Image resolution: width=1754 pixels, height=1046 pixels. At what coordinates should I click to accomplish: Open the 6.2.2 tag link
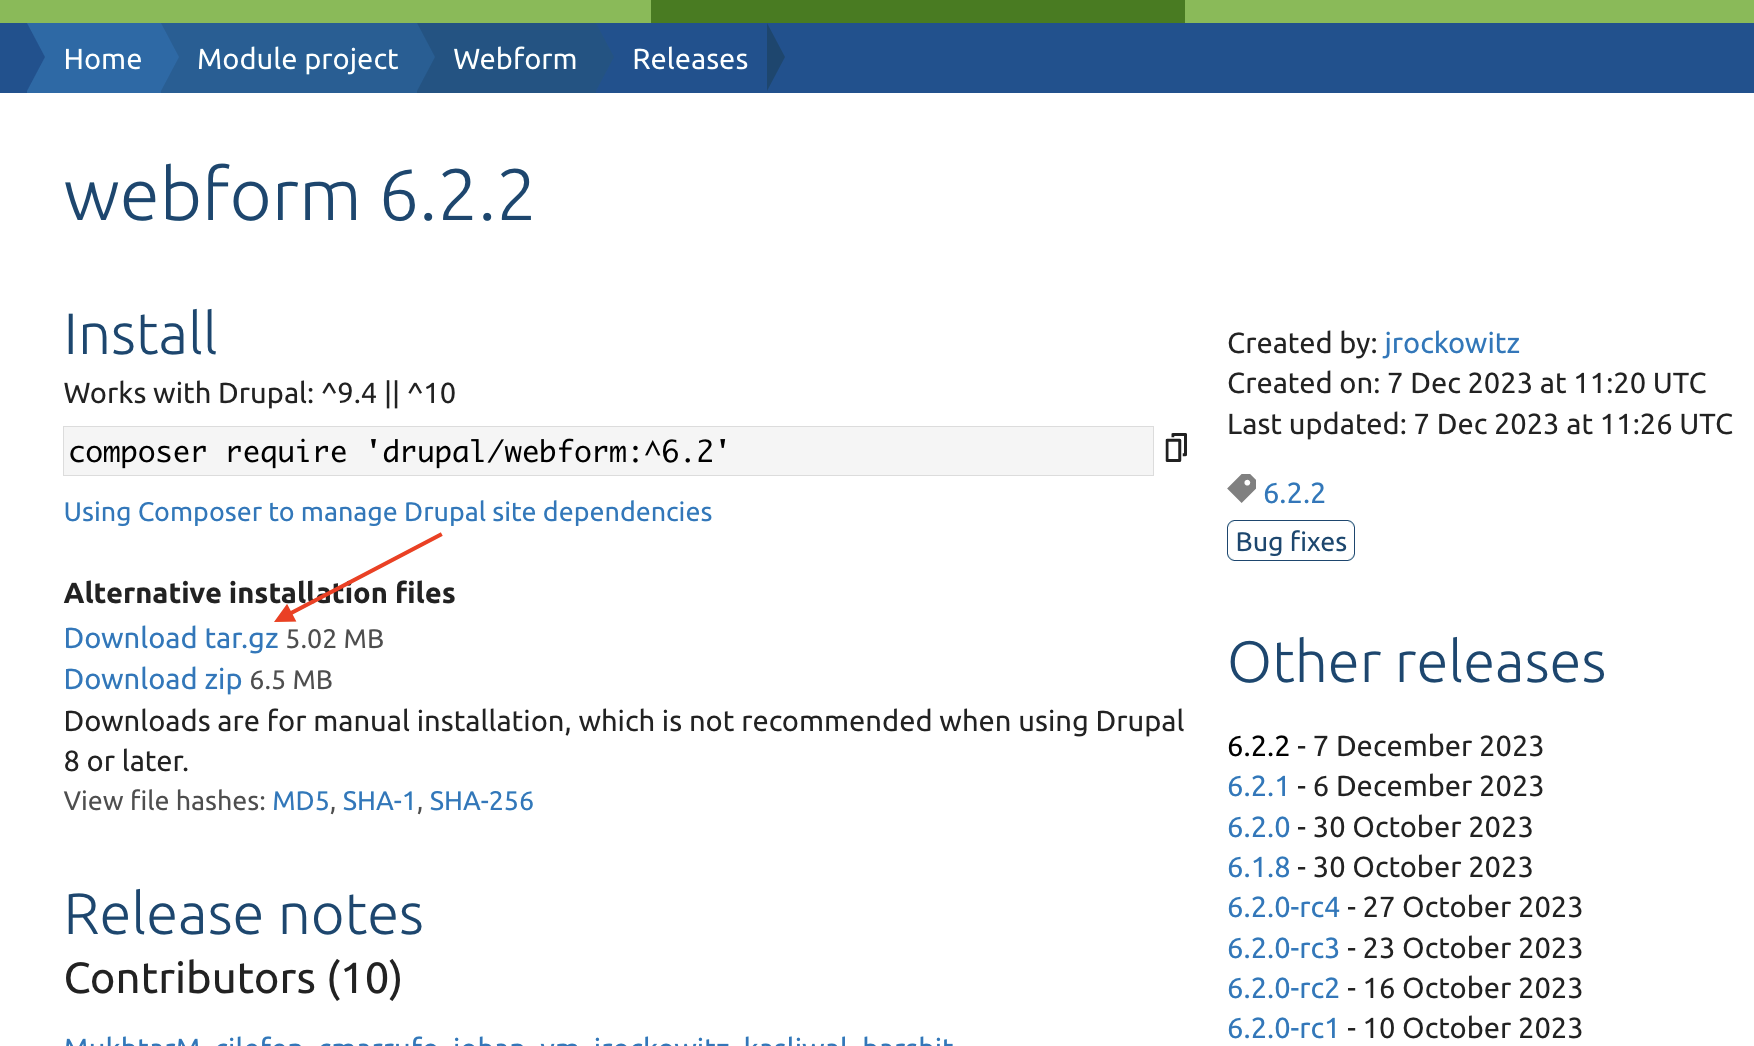coord(1294,493)
